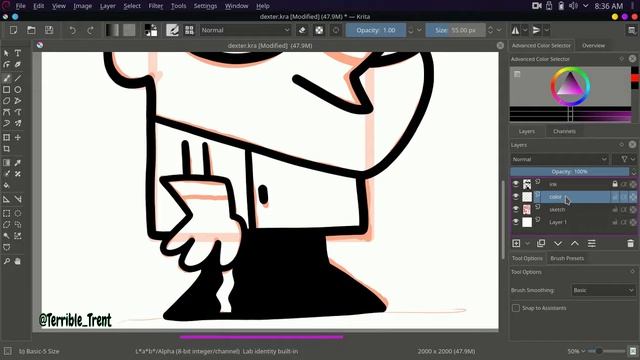
Task: Open the Filter menu
Action: tap(156, 6)
